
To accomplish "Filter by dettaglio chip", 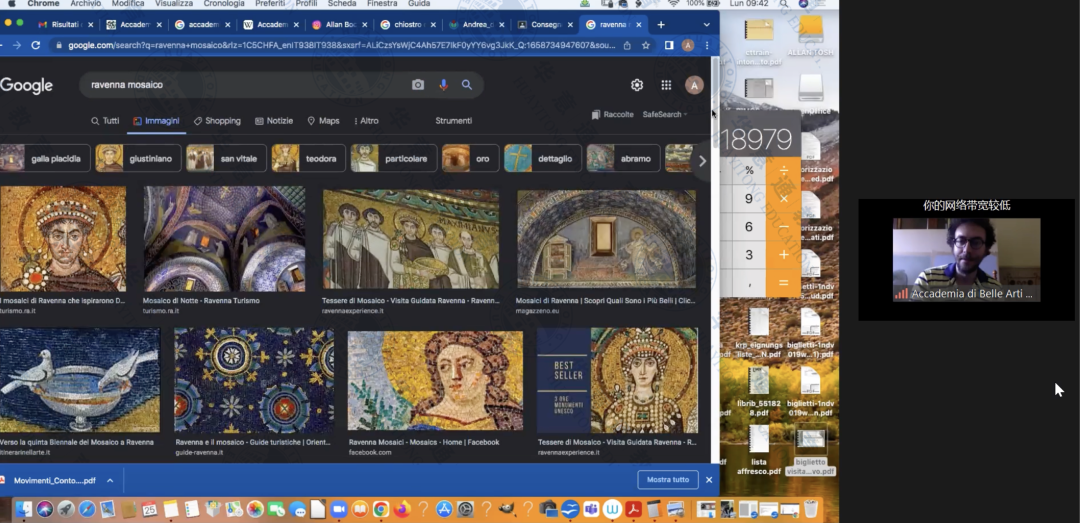I will (543, 158).
